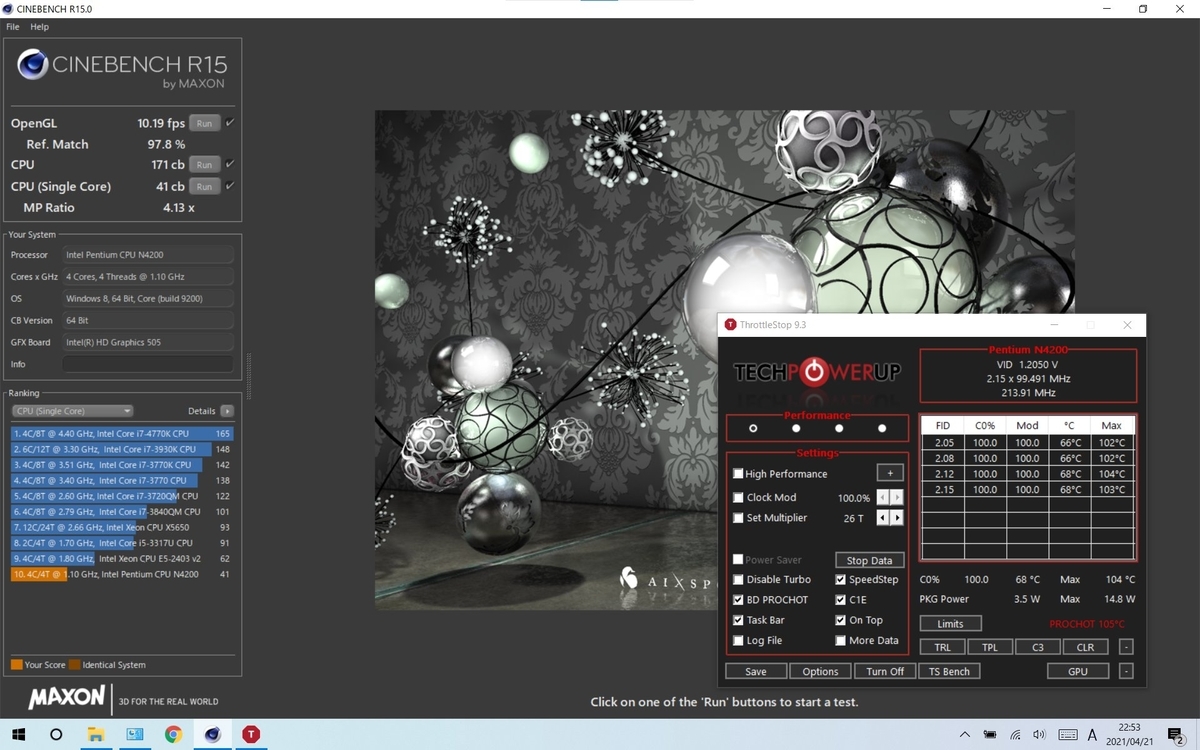Open File Explorer from the taskbar
The height and width of the screenshot is (750, 1200).
pyautogui.click(x=95, y=735)
